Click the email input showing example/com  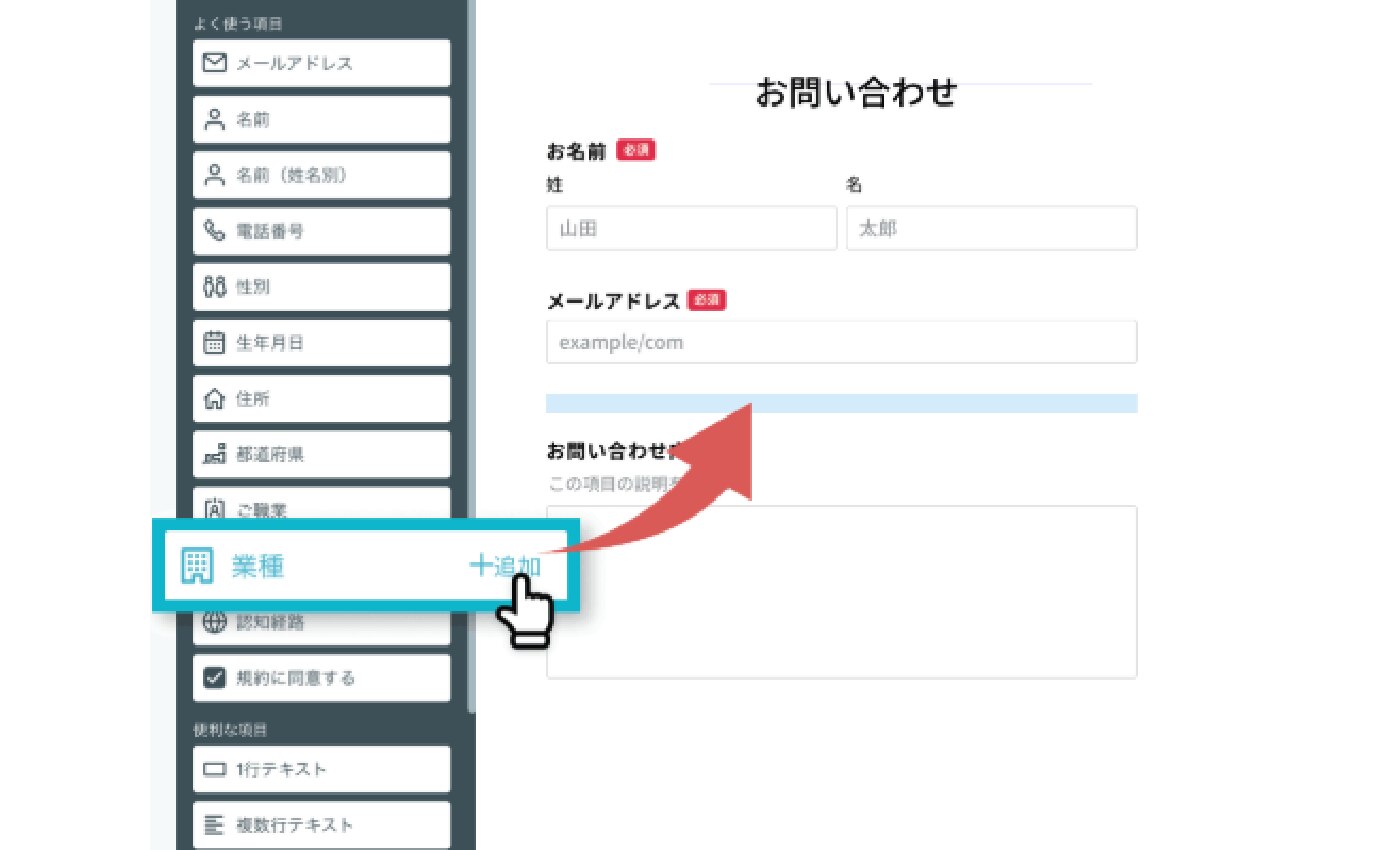842,342
